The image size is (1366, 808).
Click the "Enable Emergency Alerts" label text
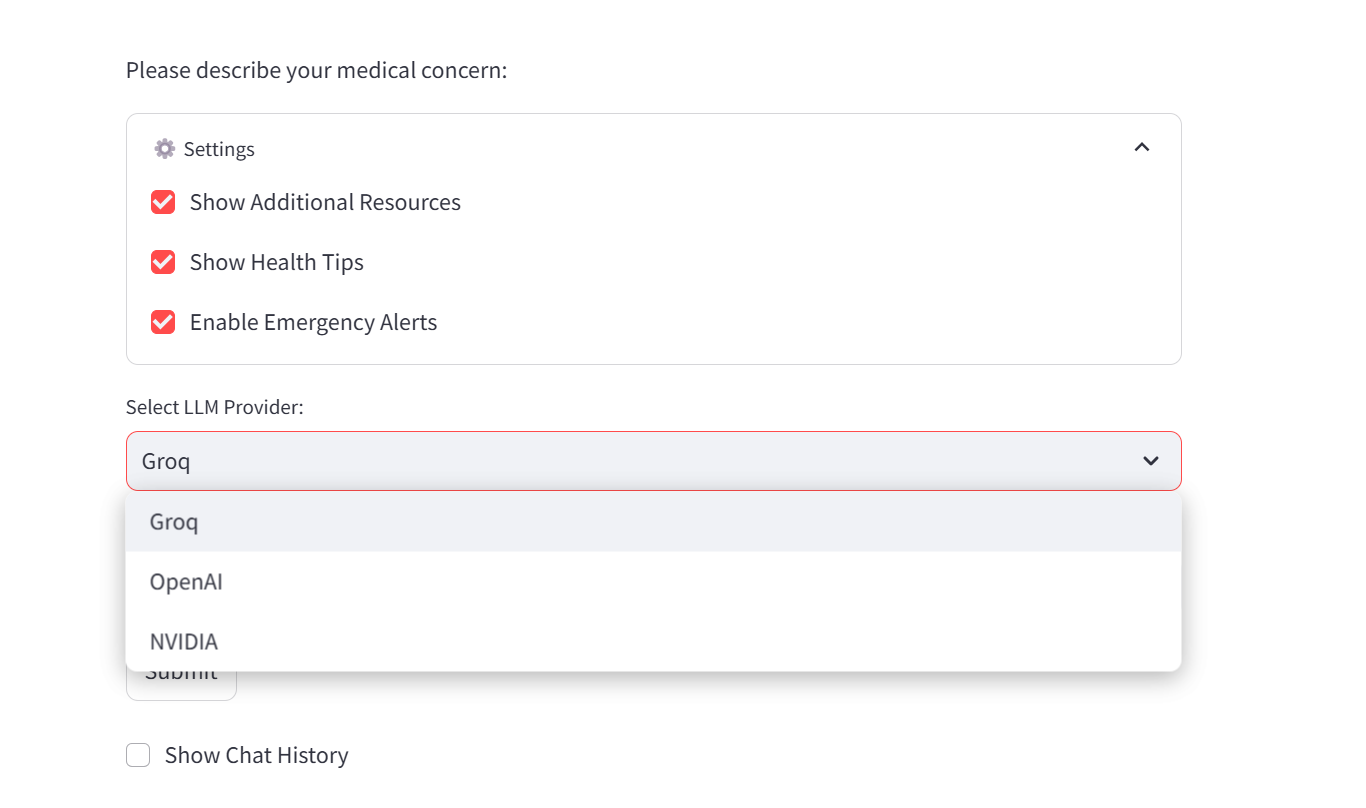[313, 322]
